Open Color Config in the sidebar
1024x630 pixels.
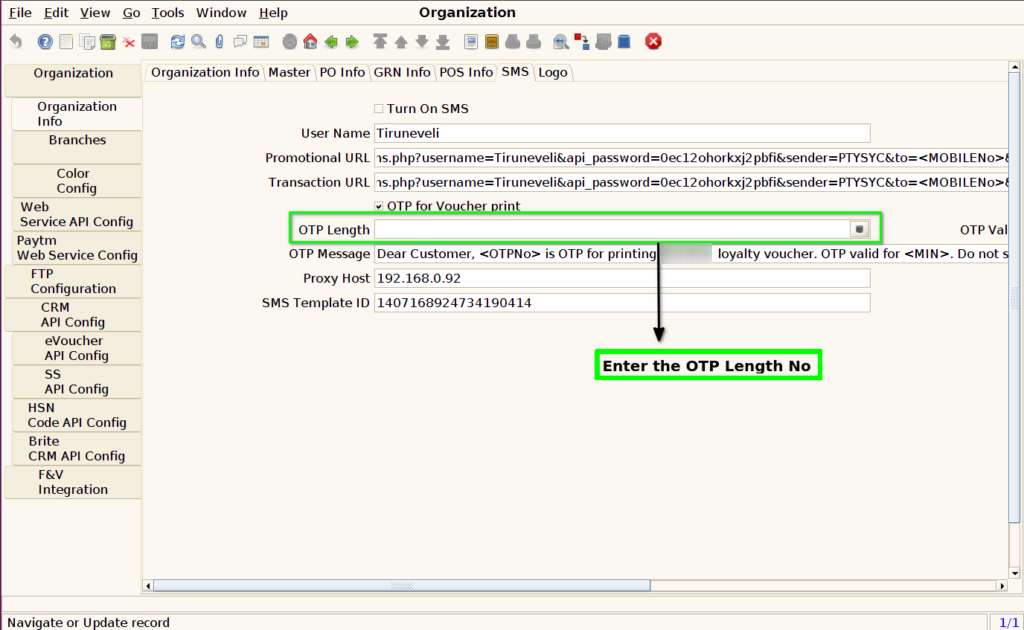(x=76, y=181)
